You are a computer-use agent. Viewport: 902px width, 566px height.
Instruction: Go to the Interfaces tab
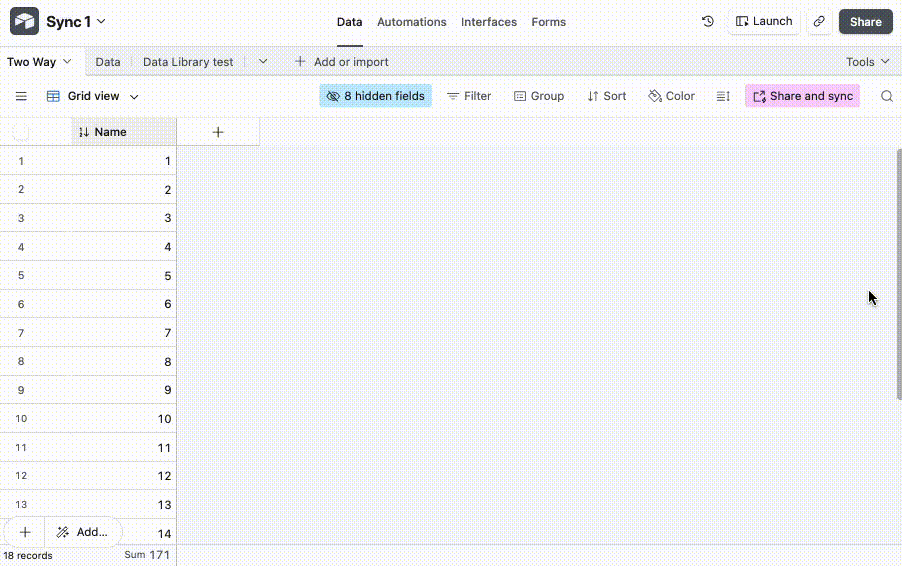[488, 22]
